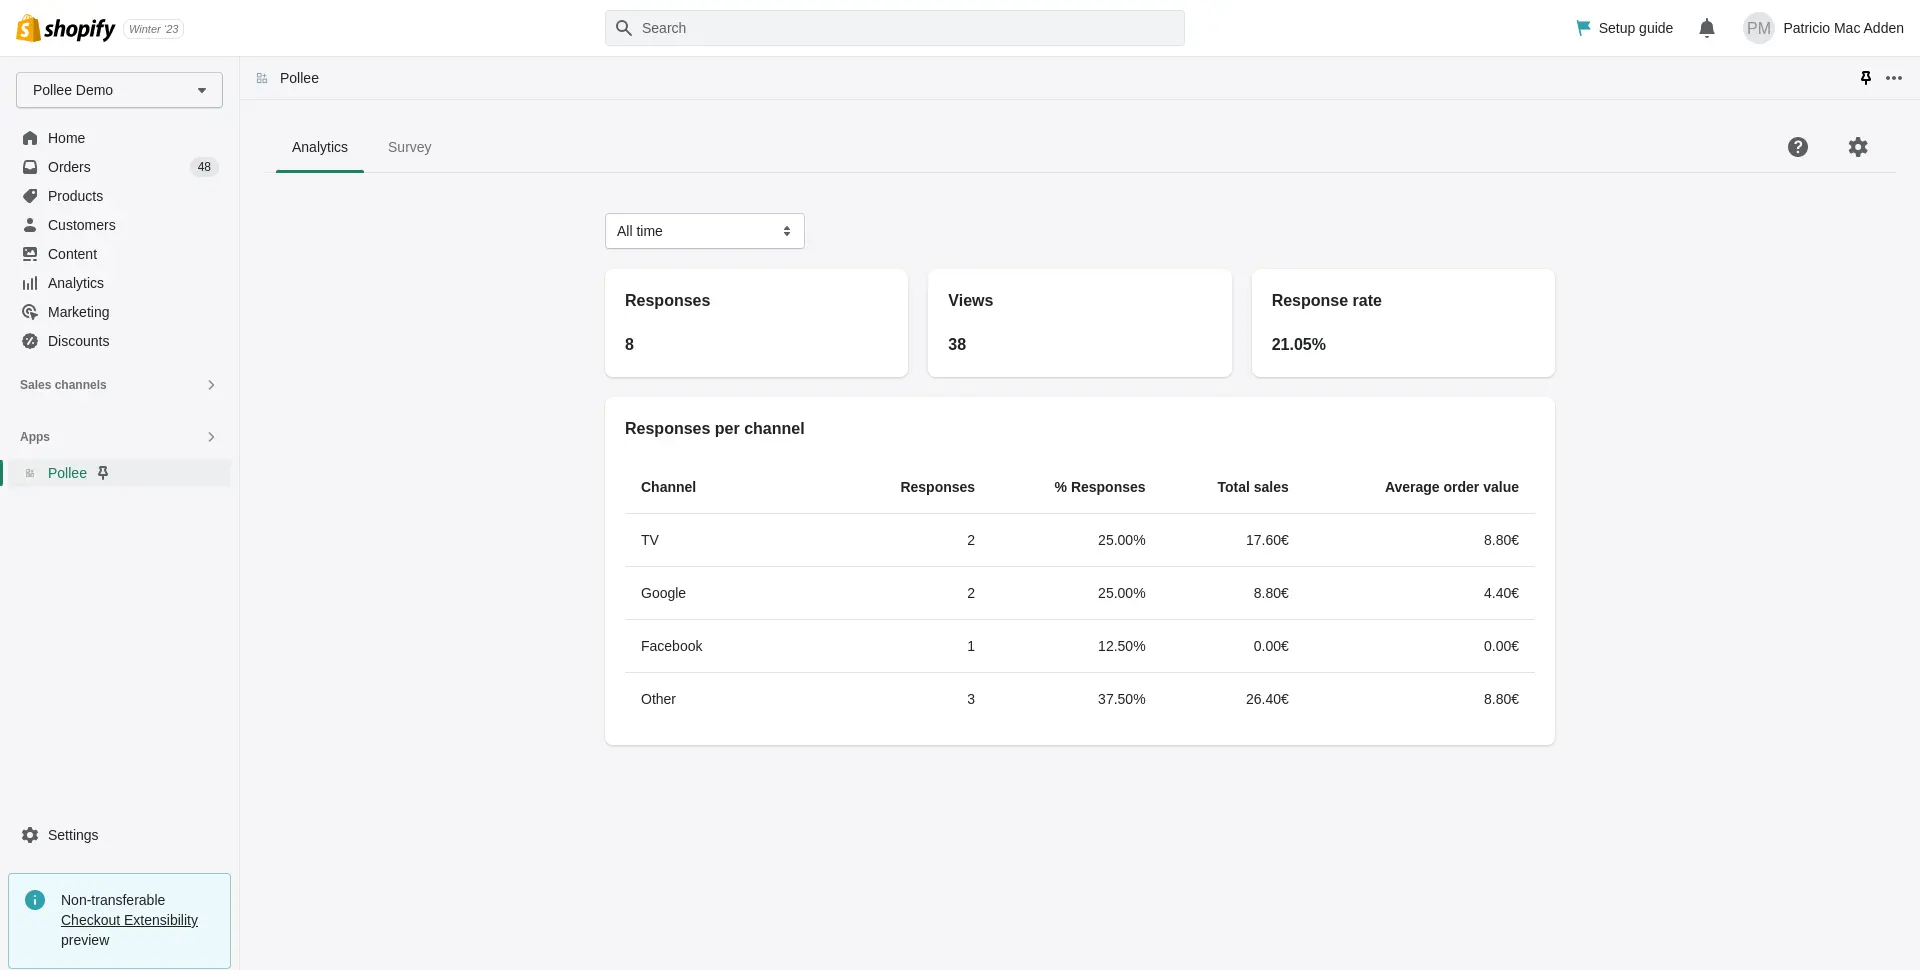
Task: Open the notification bell
Action: [1707, 28]
